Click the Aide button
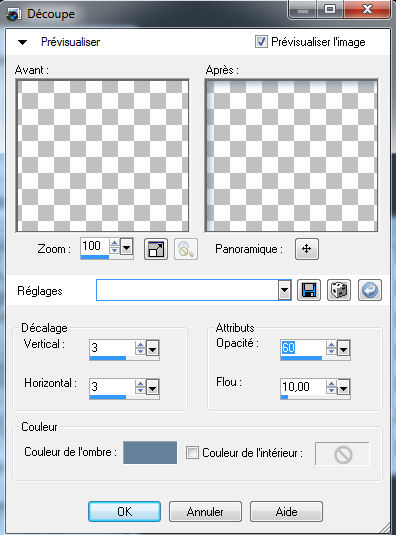 [287, 511]
